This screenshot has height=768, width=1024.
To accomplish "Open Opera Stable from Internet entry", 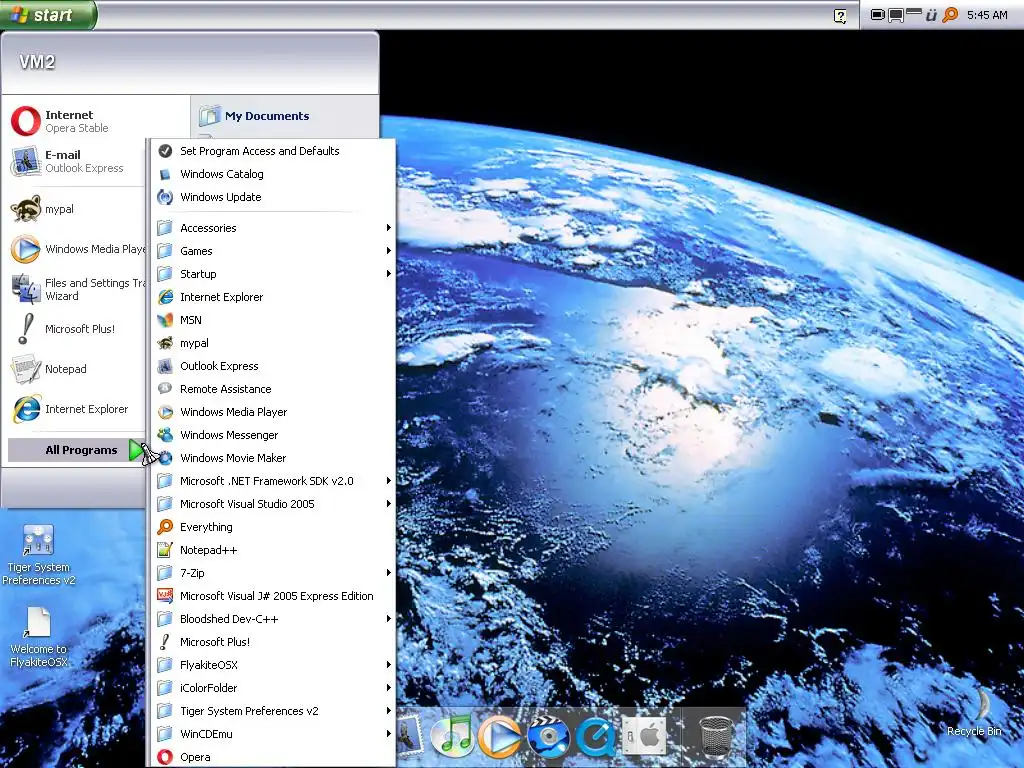I will 74,121.
